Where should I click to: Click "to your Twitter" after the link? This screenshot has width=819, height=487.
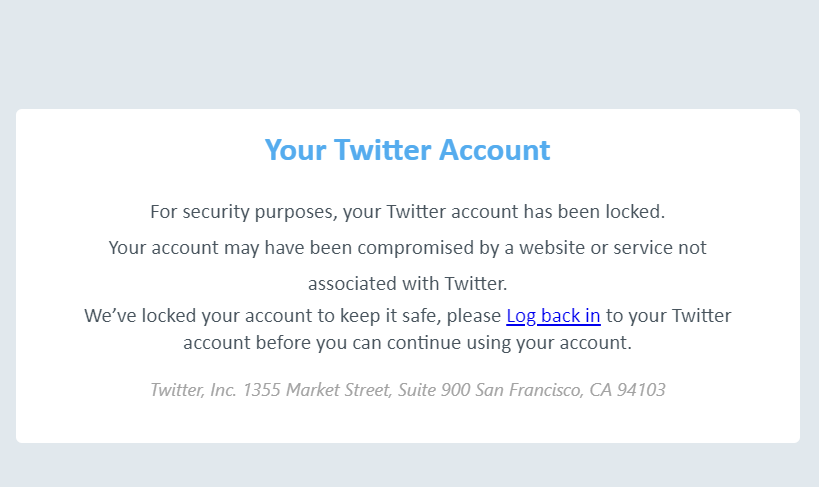coord(668,316)
